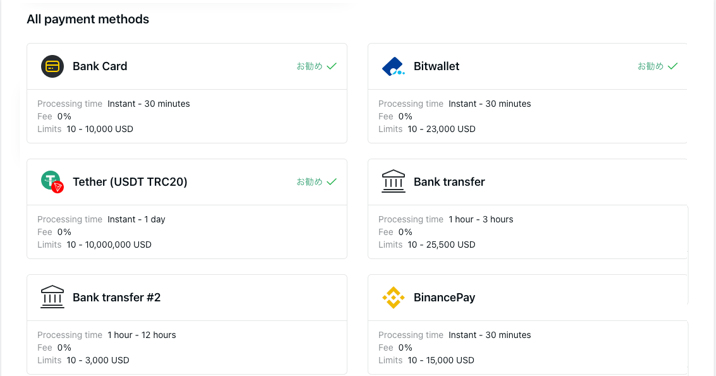This screenshot has height=376, width=716.
Task: Click the Bank transfer #2 building icon
Action: (x=53, y=297)
